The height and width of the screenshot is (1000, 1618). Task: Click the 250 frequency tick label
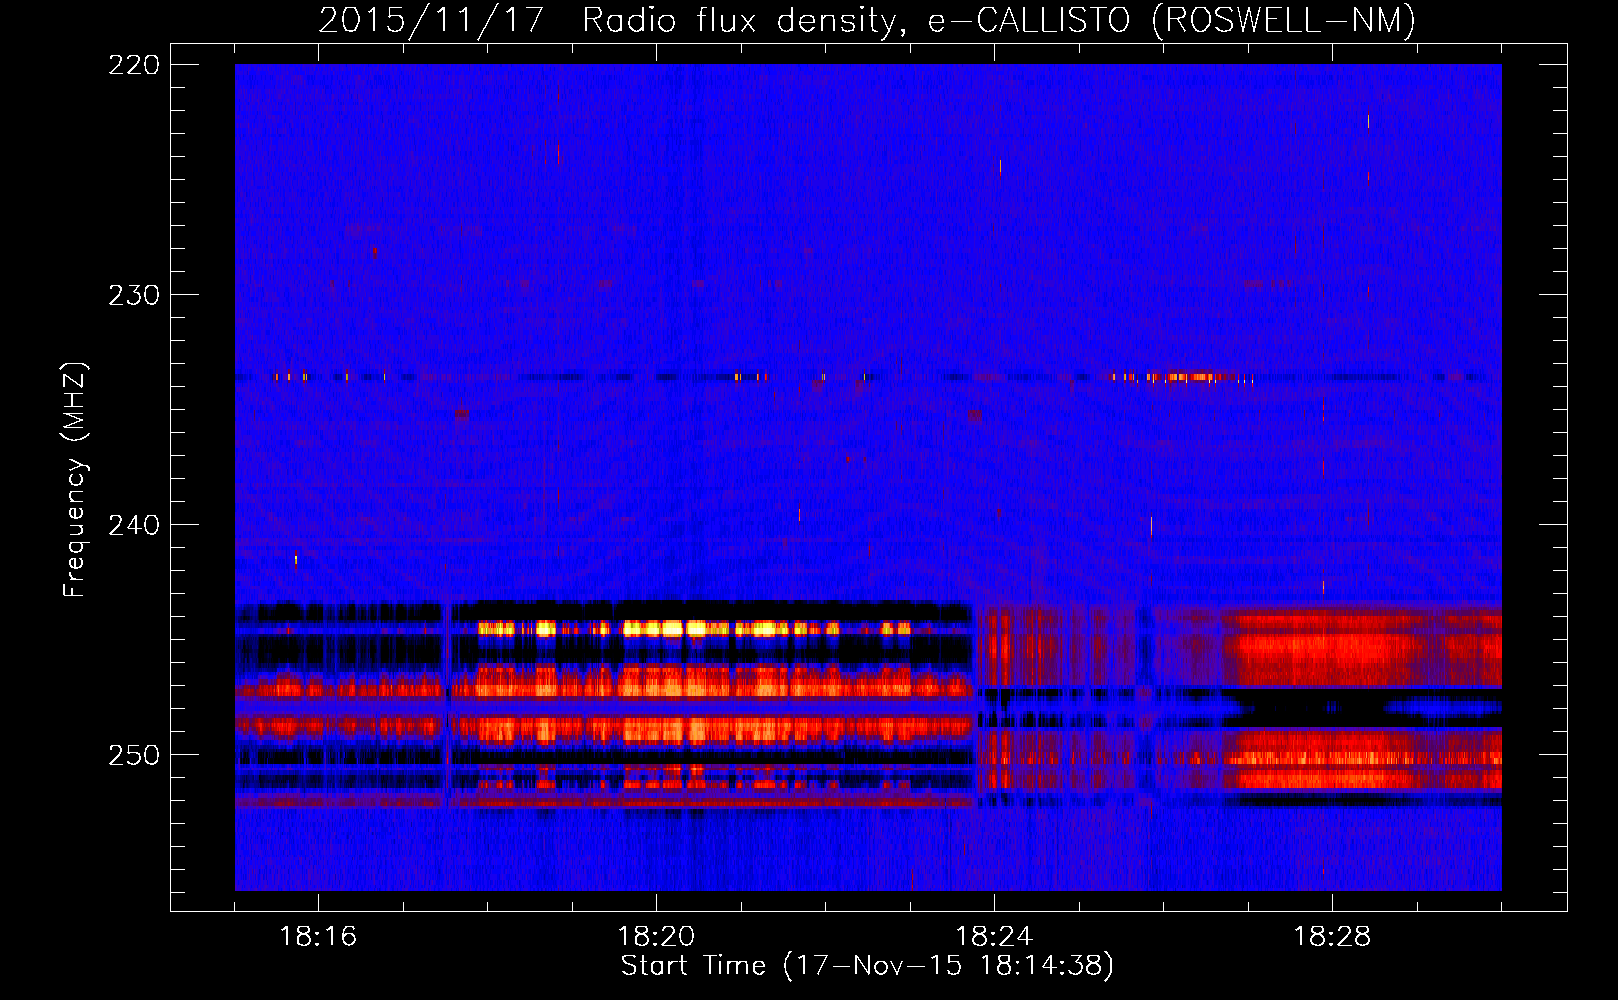click(x=133, y=755)
